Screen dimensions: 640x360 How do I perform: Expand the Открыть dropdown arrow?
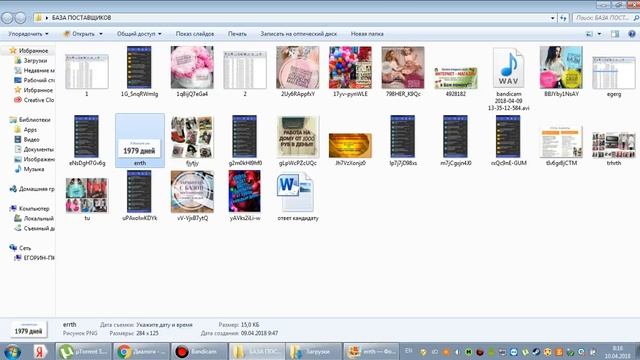coord(101,34)
